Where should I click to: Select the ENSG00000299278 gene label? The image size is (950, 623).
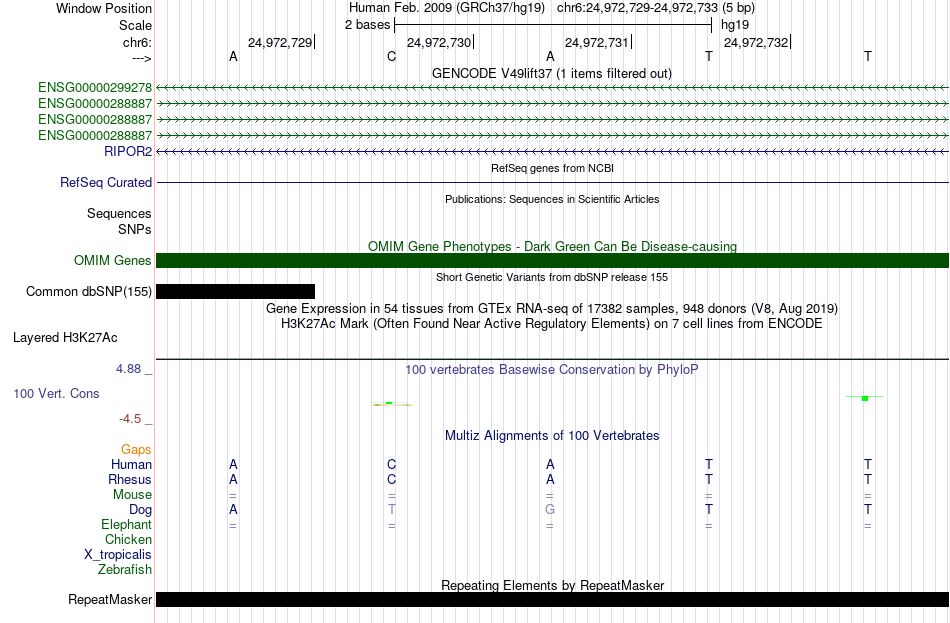(x=95, y=88)
